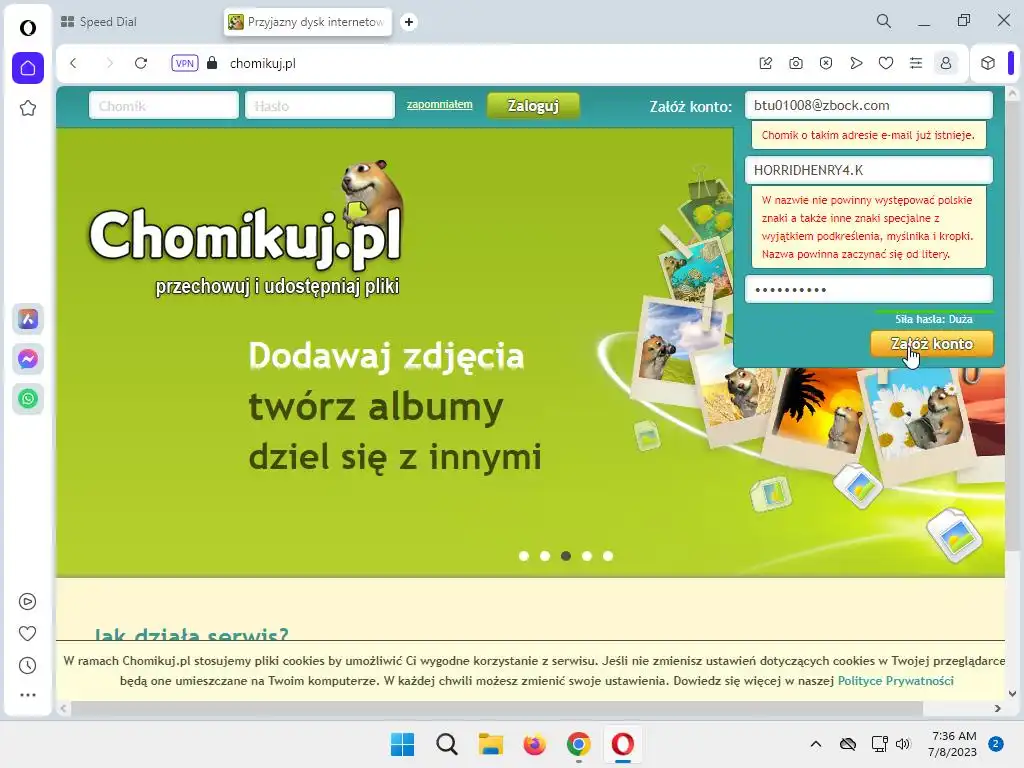Select the fourth carousel slide dot
1024x768 pixels.
coord(587,556)
